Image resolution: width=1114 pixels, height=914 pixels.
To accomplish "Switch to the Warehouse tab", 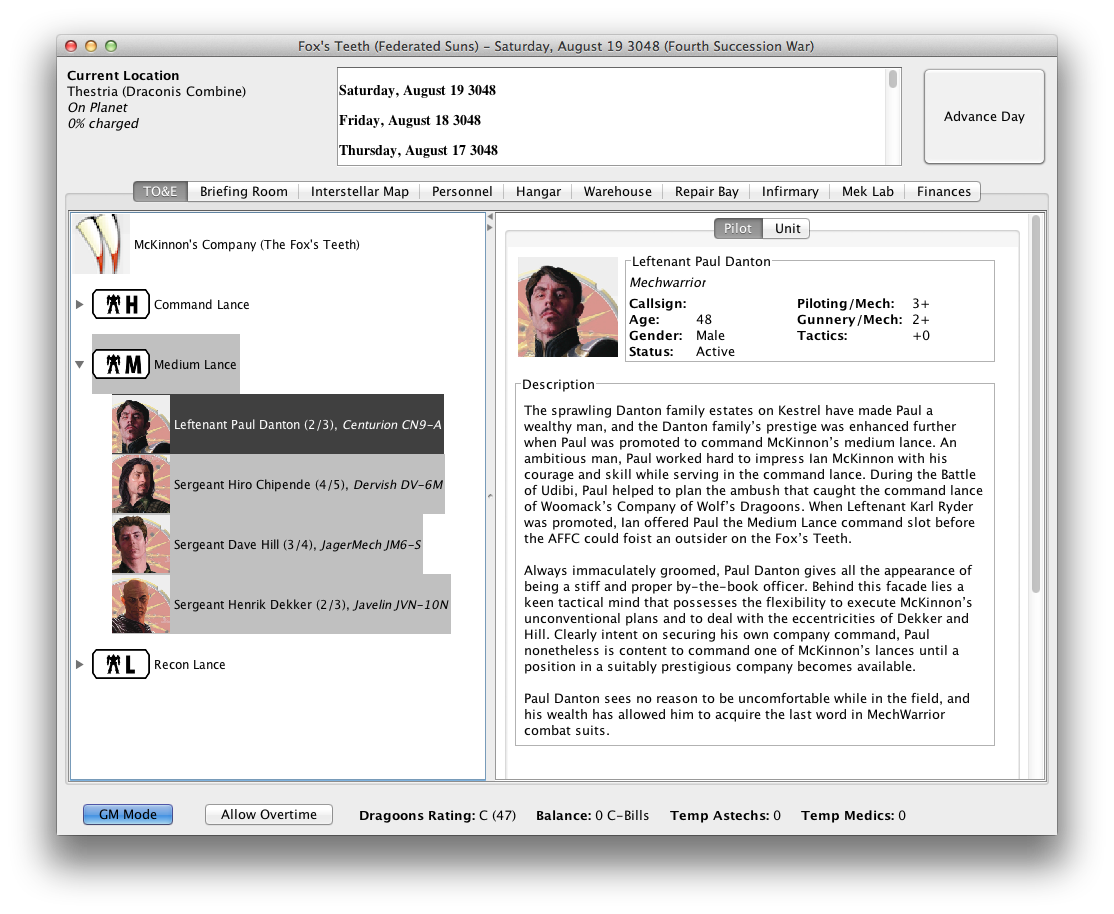I will (617, 191).
